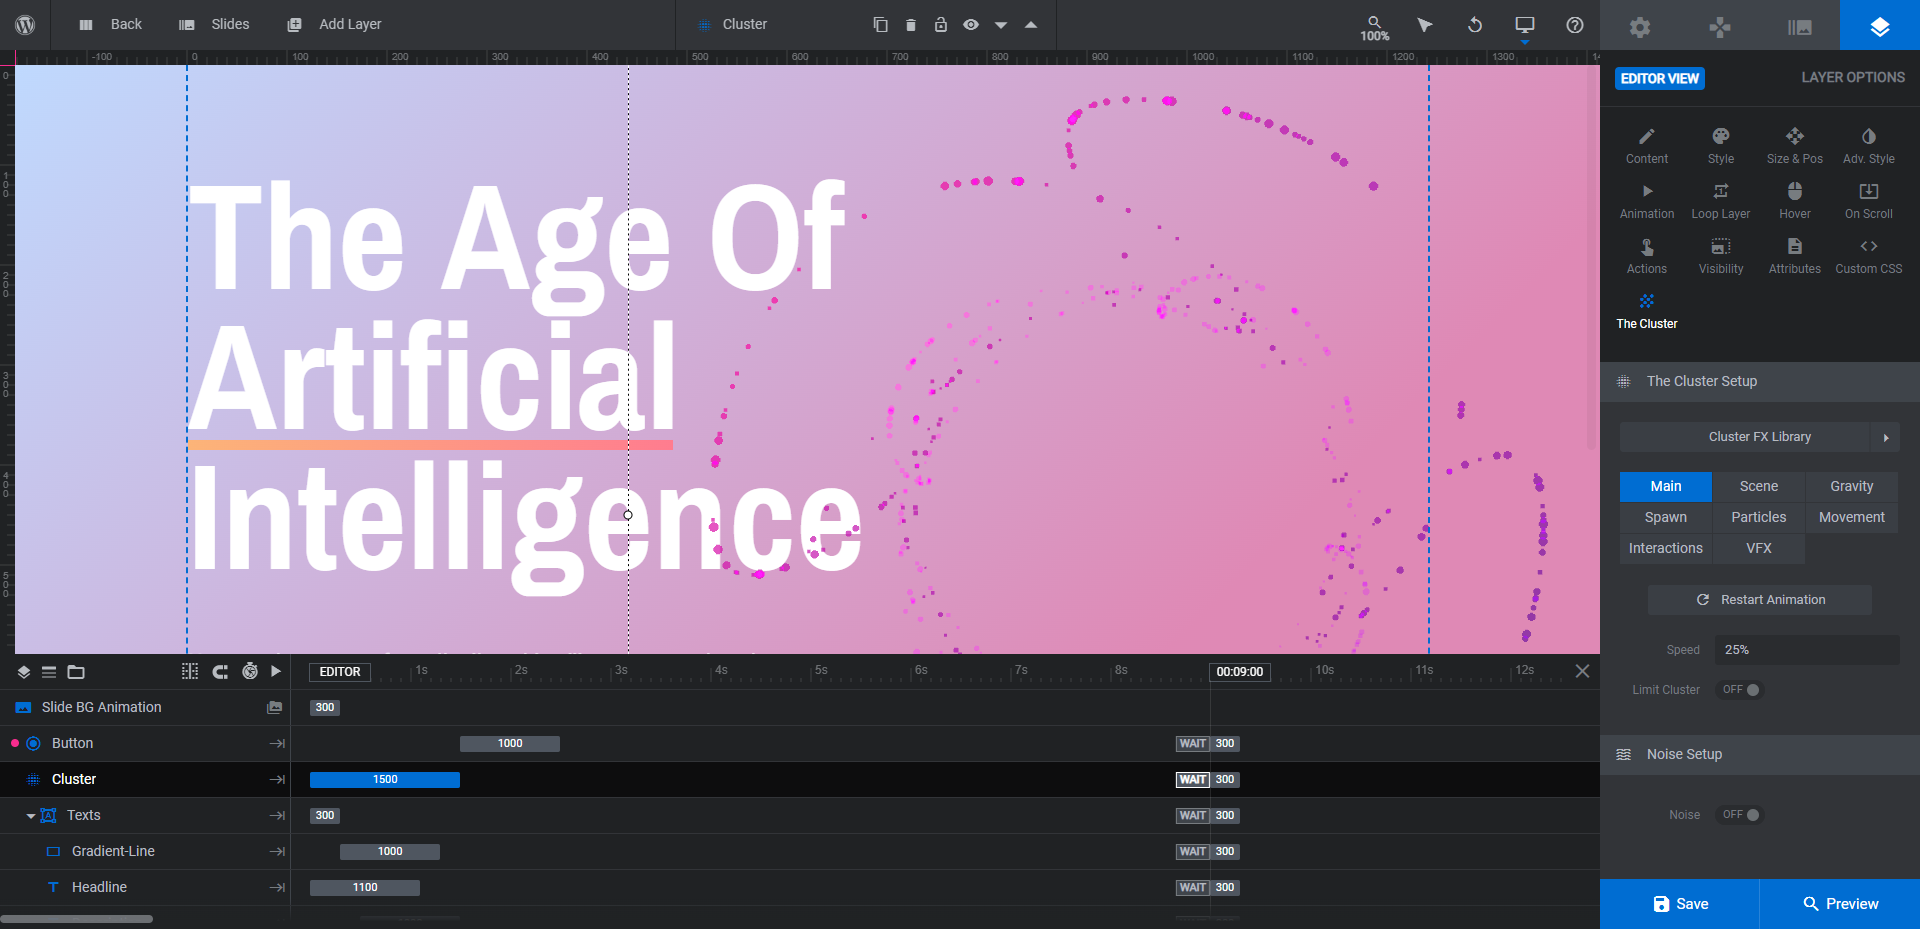Image resolution: width=1920 pixels, height=929 pixels.
Task: Open the WordPress logo menu
Action: (x=25, y=24)
